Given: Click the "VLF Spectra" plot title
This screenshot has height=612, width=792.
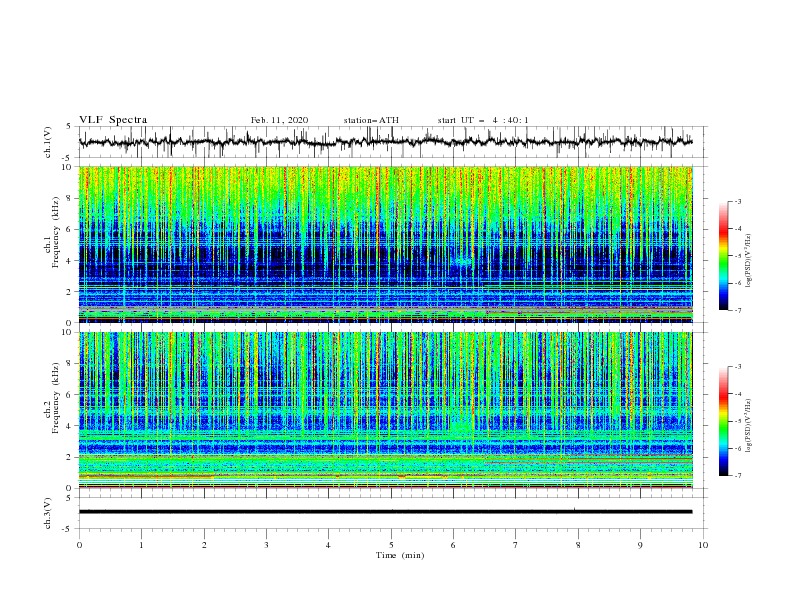Looking at the screenshot, I should pyautogui.click(x=113, y=120).
